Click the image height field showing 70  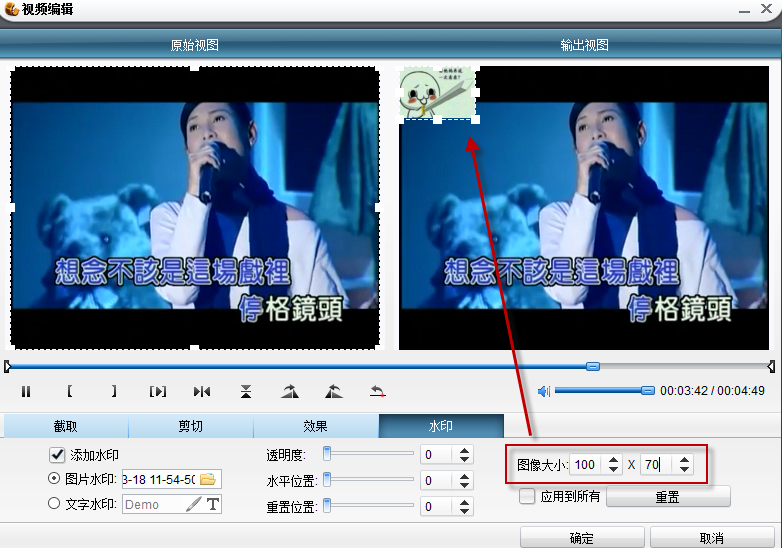click(659, 465)
